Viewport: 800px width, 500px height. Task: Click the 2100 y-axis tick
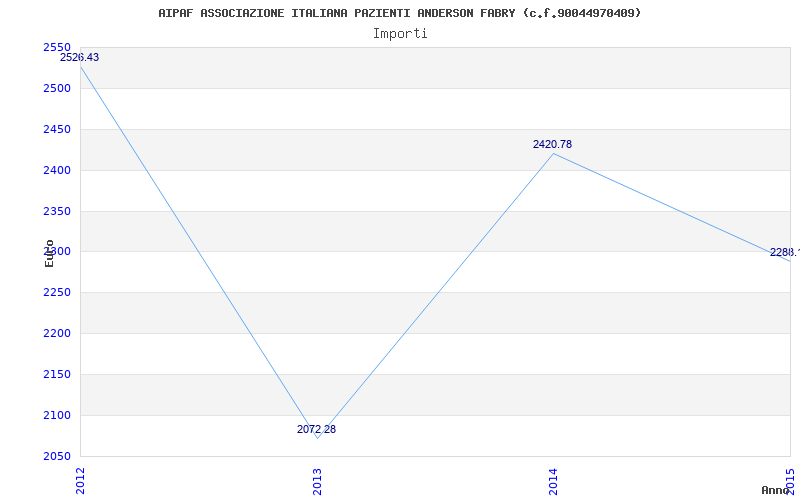click(x=57, y=415)
